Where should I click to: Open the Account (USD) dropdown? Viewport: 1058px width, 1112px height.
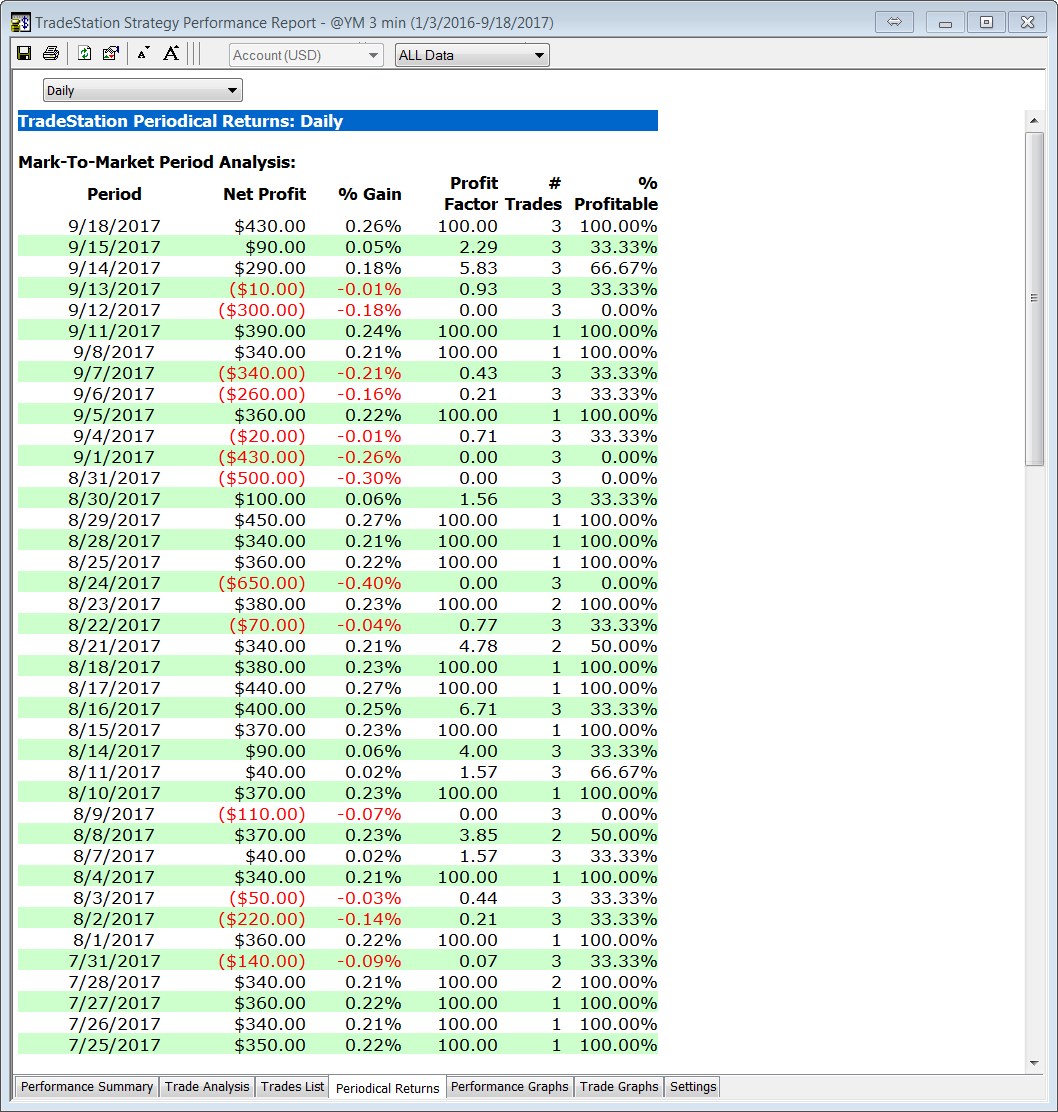coord(306,55)
